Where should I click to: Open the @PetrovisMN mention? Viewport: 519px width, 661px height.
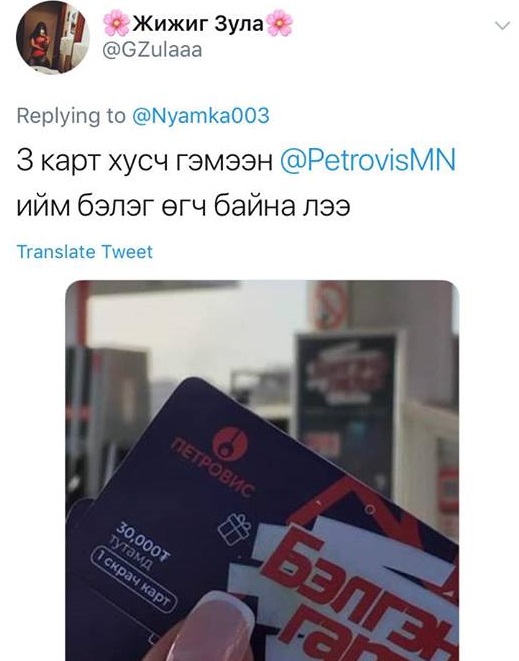[x=368, y=161]
